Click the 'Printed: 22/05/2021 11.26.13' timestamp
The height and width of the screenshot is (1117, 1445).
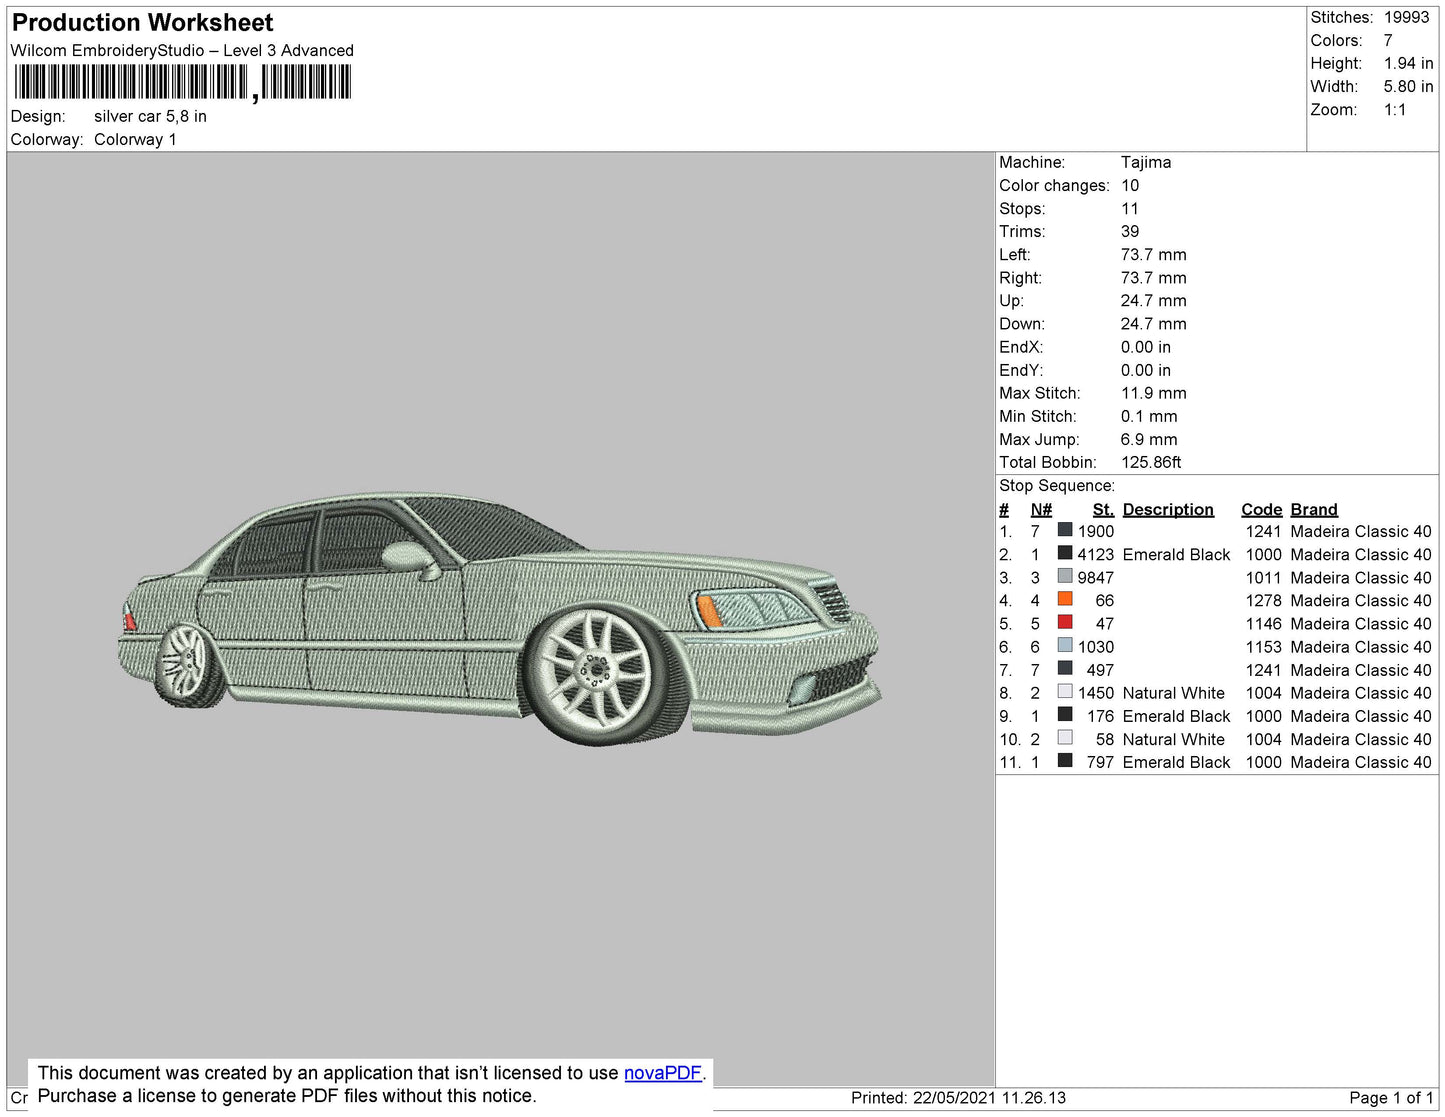tap(958, 1097)
